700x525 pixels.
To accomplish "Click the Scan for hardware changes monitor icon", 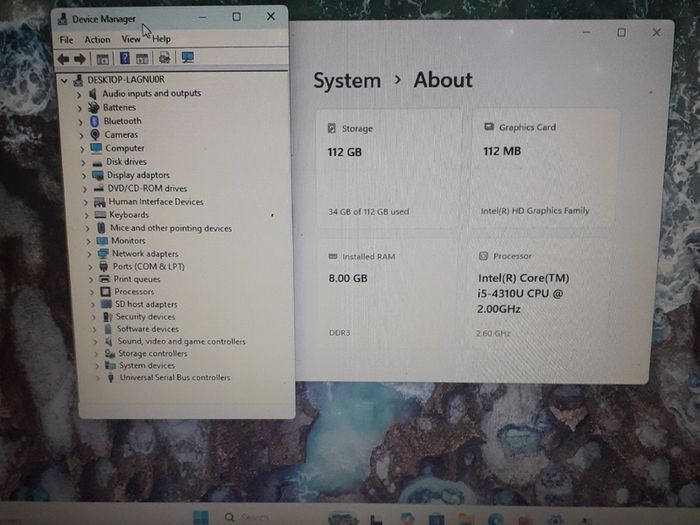I will click(x=188, y=57).
